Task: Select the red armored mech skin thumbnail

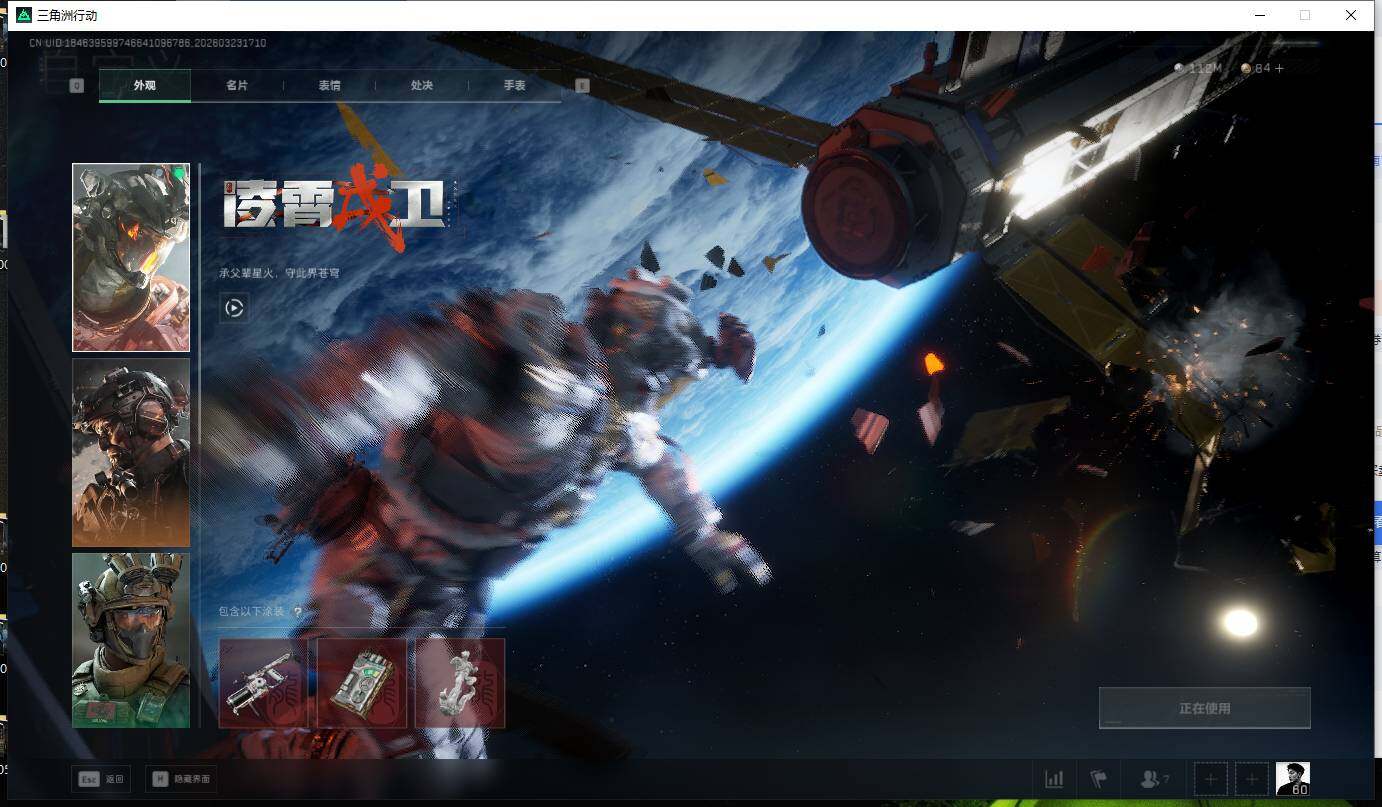Action: point(131,257)
